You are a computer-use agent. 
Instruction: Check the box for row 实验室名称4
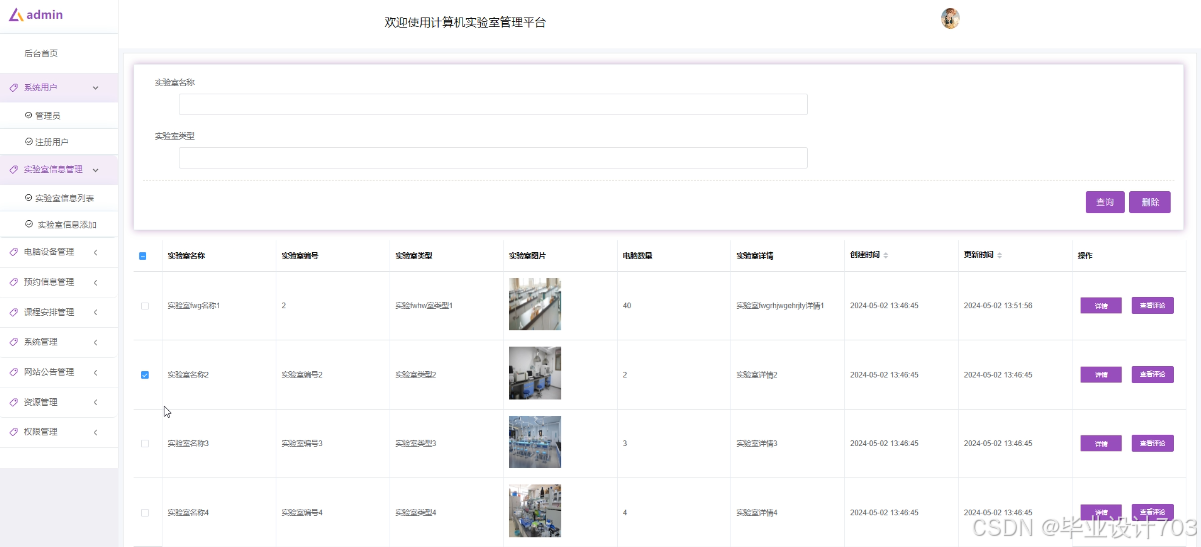145,512
